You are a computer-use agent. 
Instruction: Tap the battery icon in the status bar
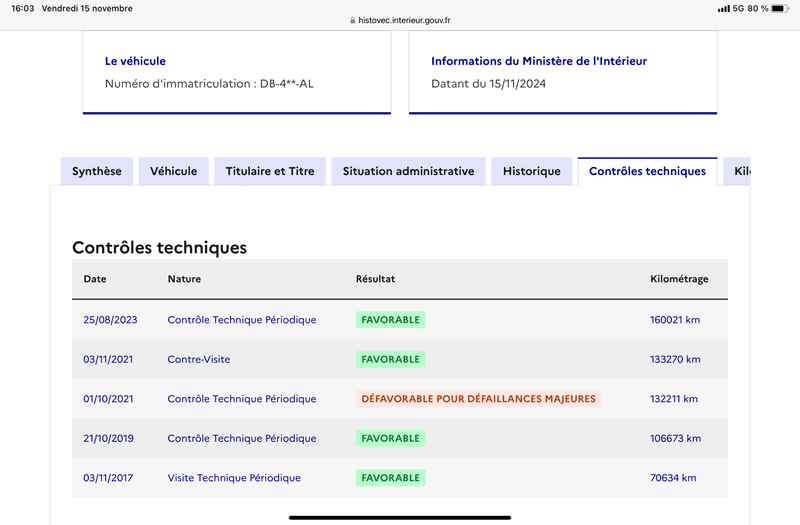coord(780,9)
